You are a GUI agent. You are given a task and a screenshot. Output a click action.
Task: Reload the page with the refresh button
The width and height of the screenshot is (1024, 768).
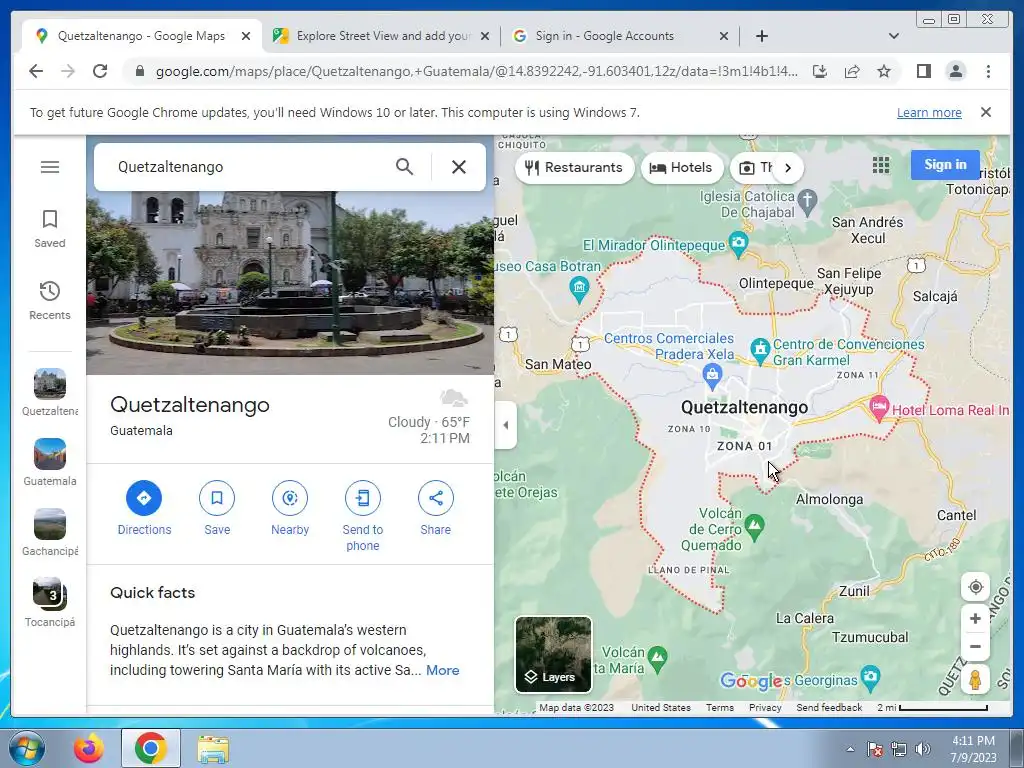(x=100, y=71)
